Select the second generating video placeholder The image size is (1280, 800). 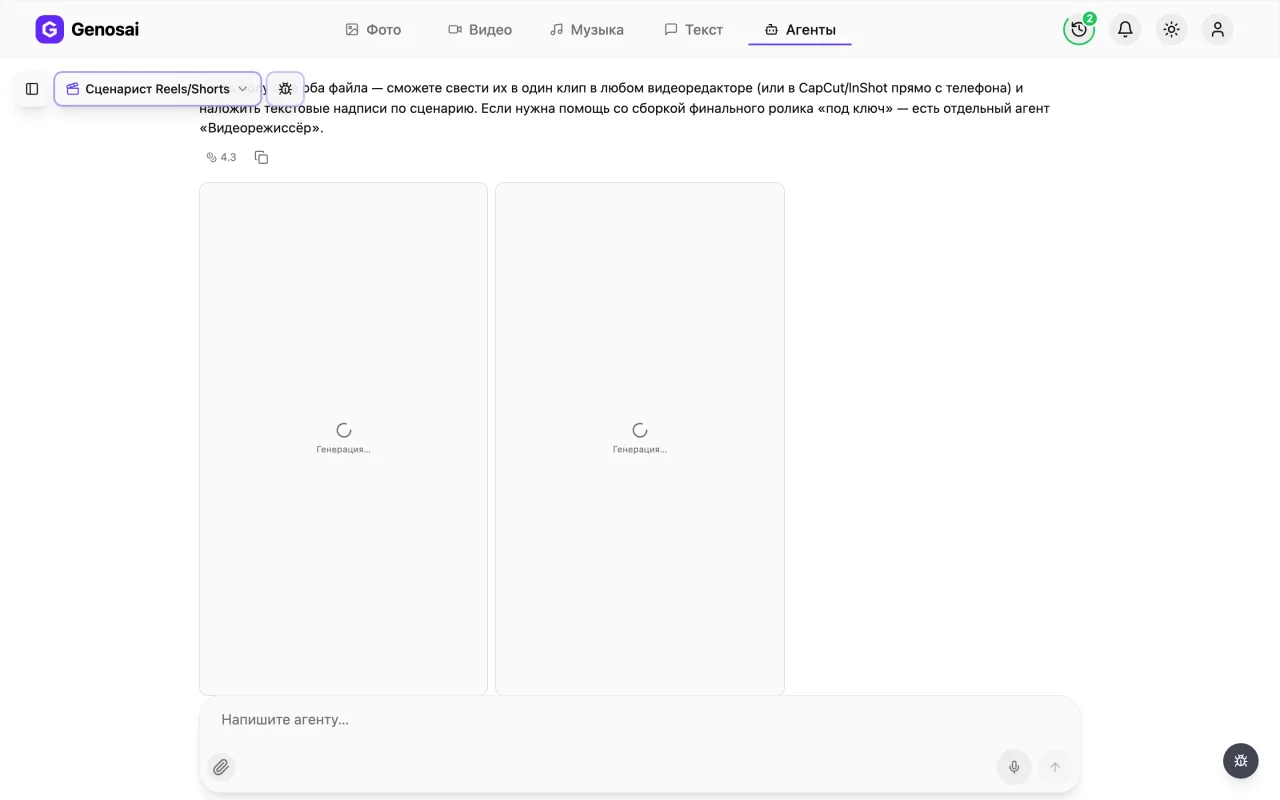[x=640, y=438]
